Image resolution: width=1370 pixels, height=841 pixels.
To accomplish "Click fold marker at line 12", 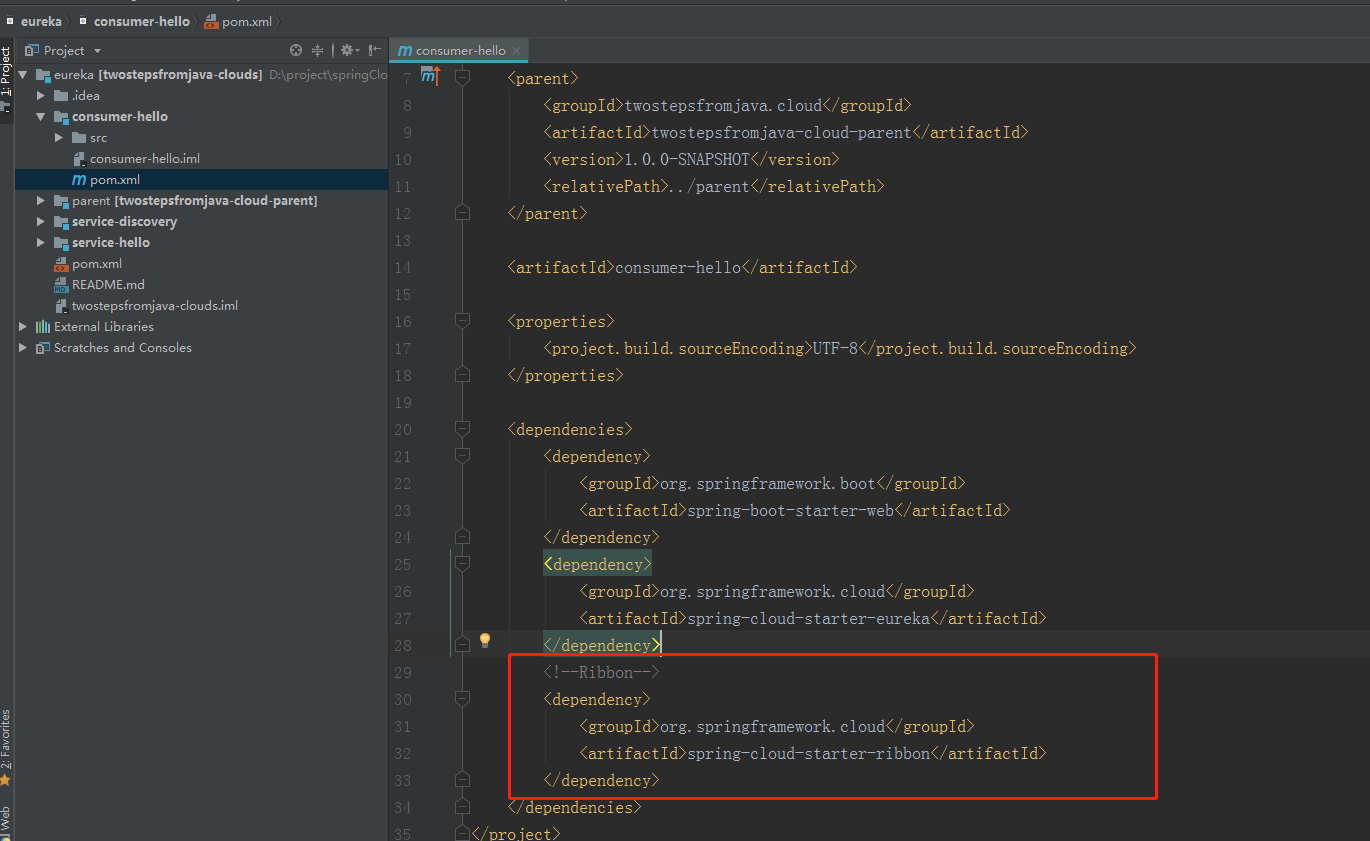I will click(x=462, y=212).
